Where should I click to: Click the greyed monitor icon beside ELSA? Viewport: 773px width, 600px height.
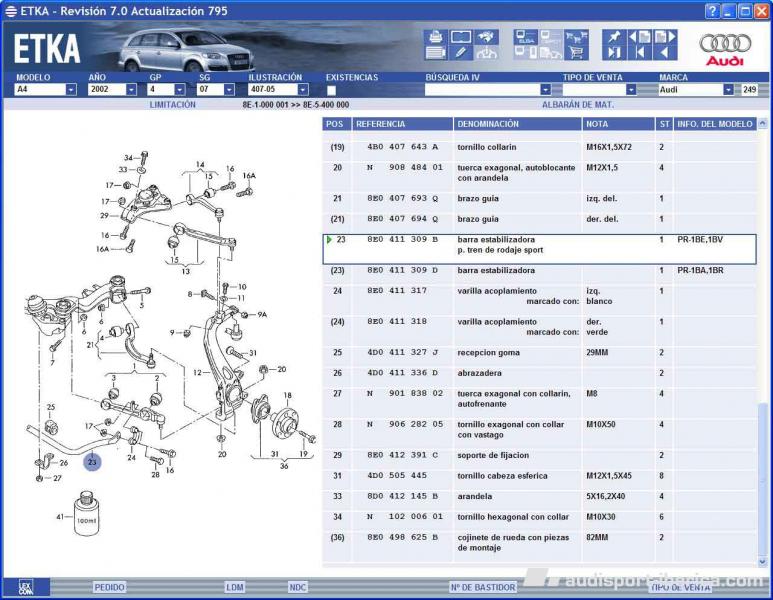click(x=551, y=36)
